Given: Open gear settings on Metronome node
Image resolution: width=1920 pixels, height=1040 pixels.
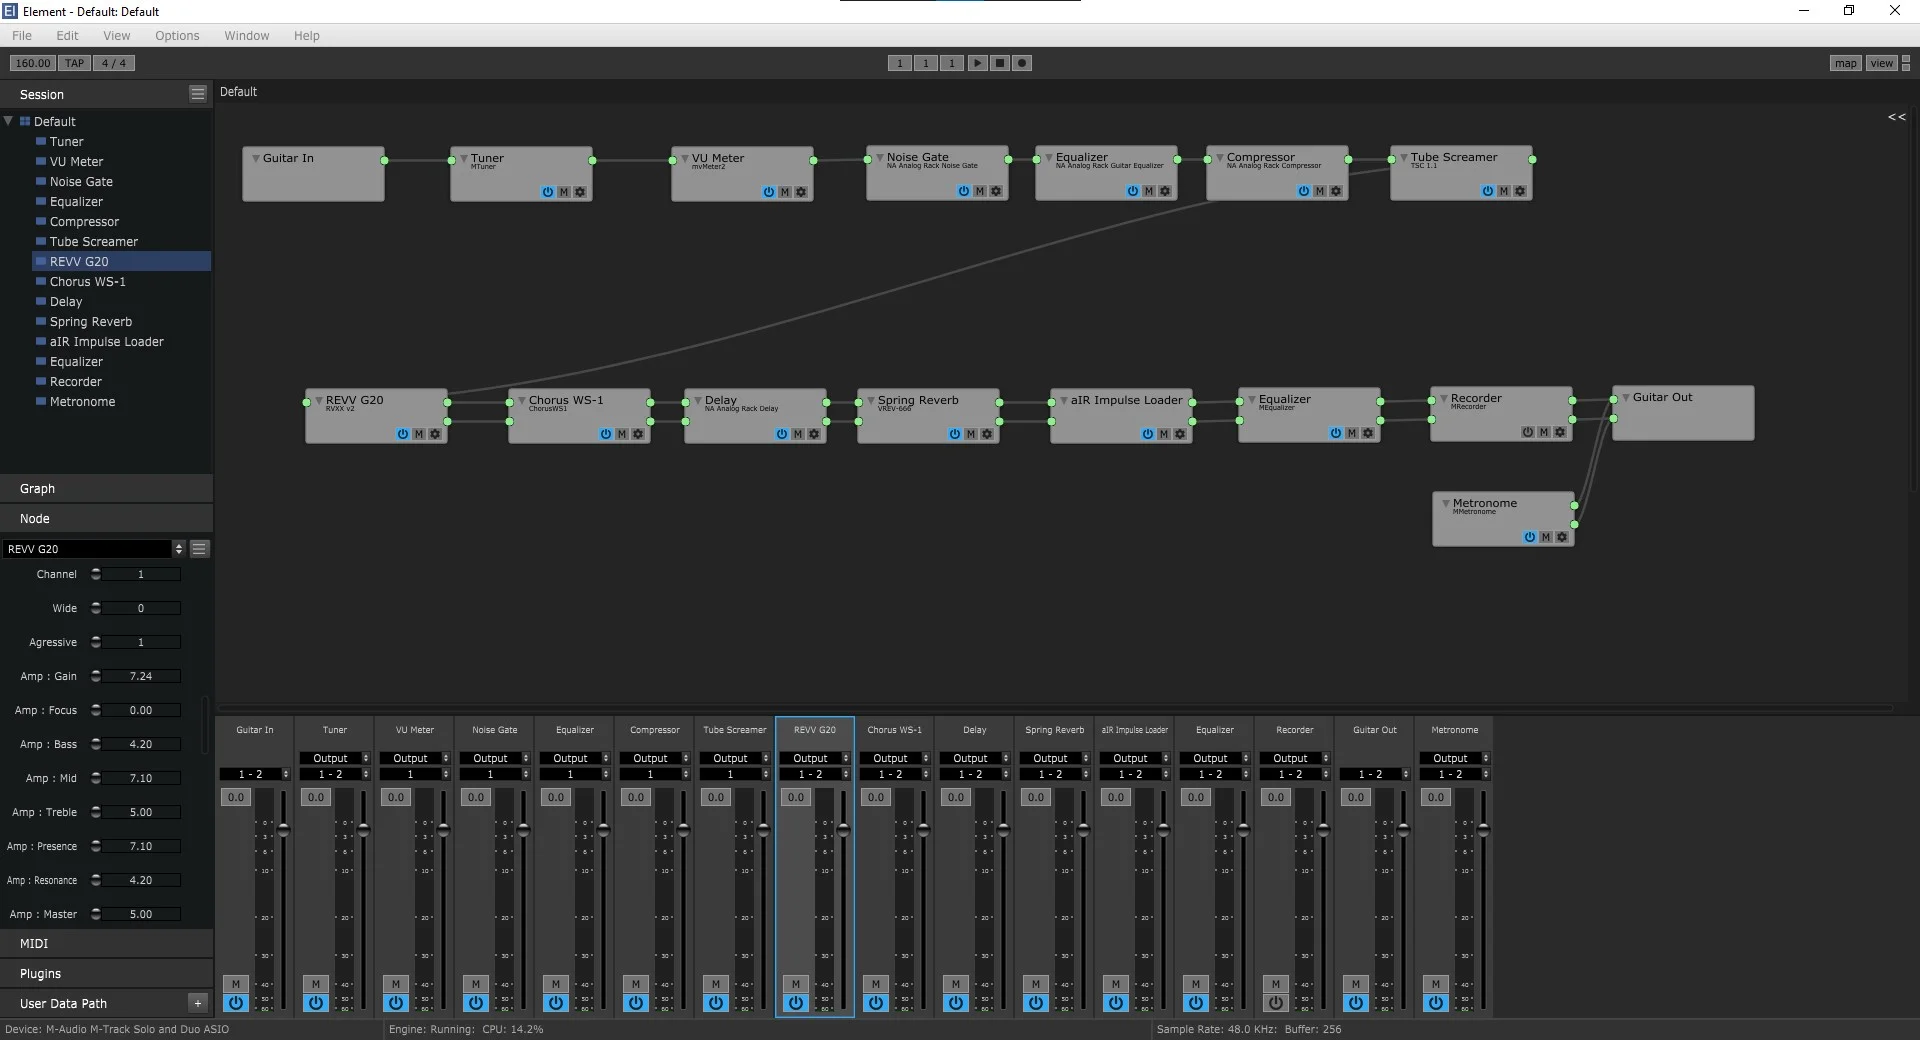Looking at the screenshot, I should tap(1562, 537).
